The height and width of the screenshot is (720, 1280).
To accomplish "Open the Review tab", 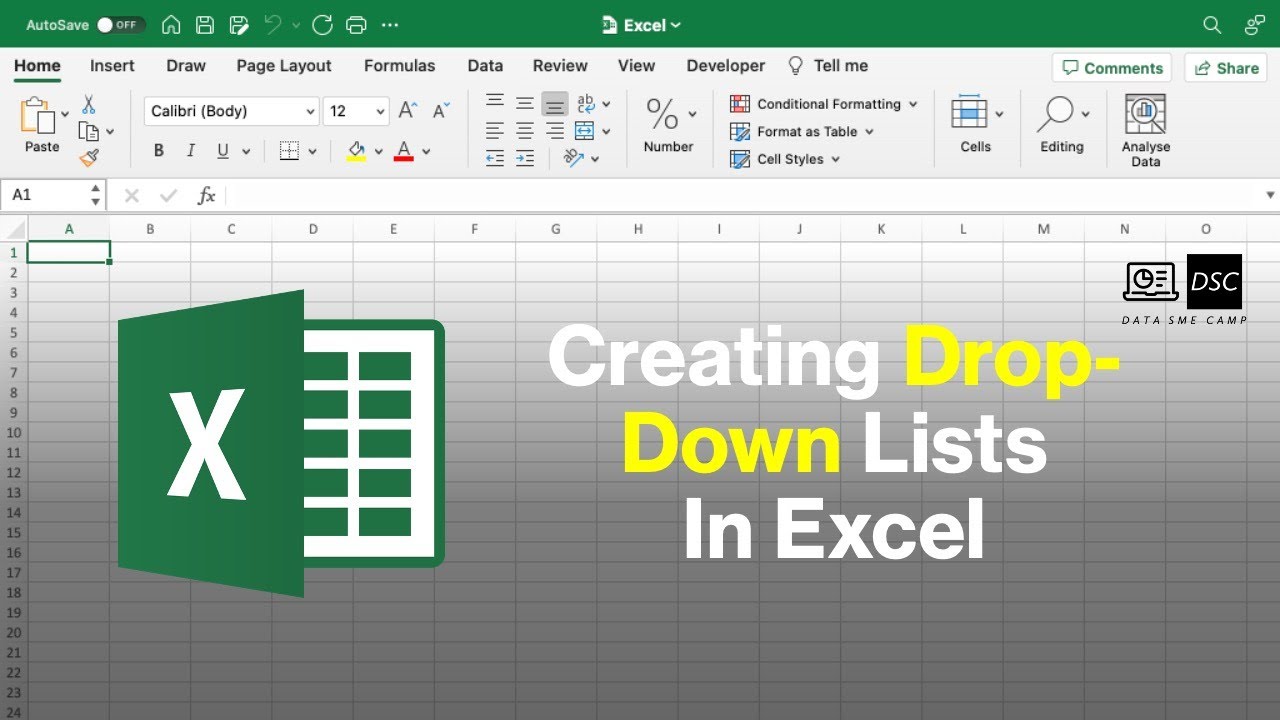I will tap(560, 66).
